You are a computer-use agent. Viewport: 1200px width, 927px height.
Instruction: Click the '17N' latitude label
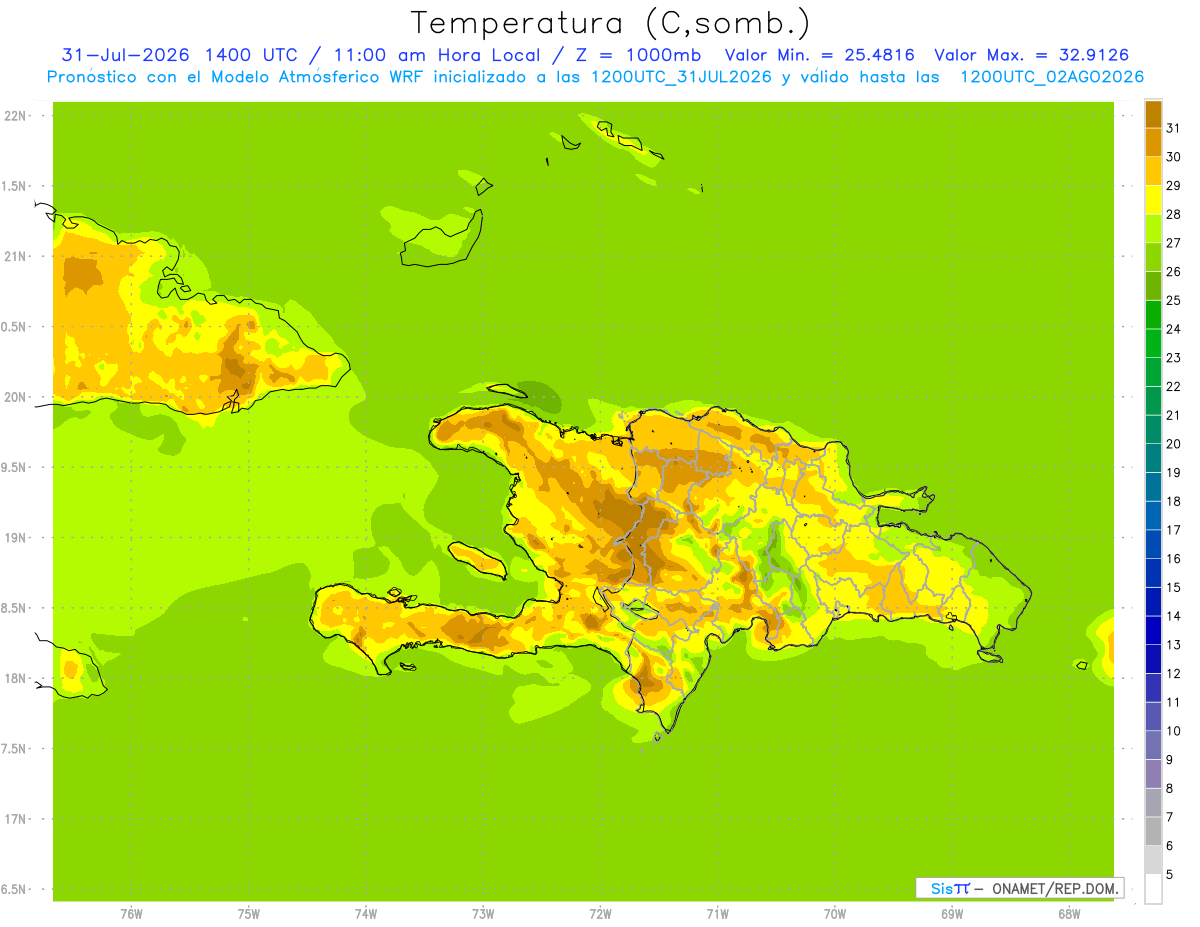[x=16, y=819]
